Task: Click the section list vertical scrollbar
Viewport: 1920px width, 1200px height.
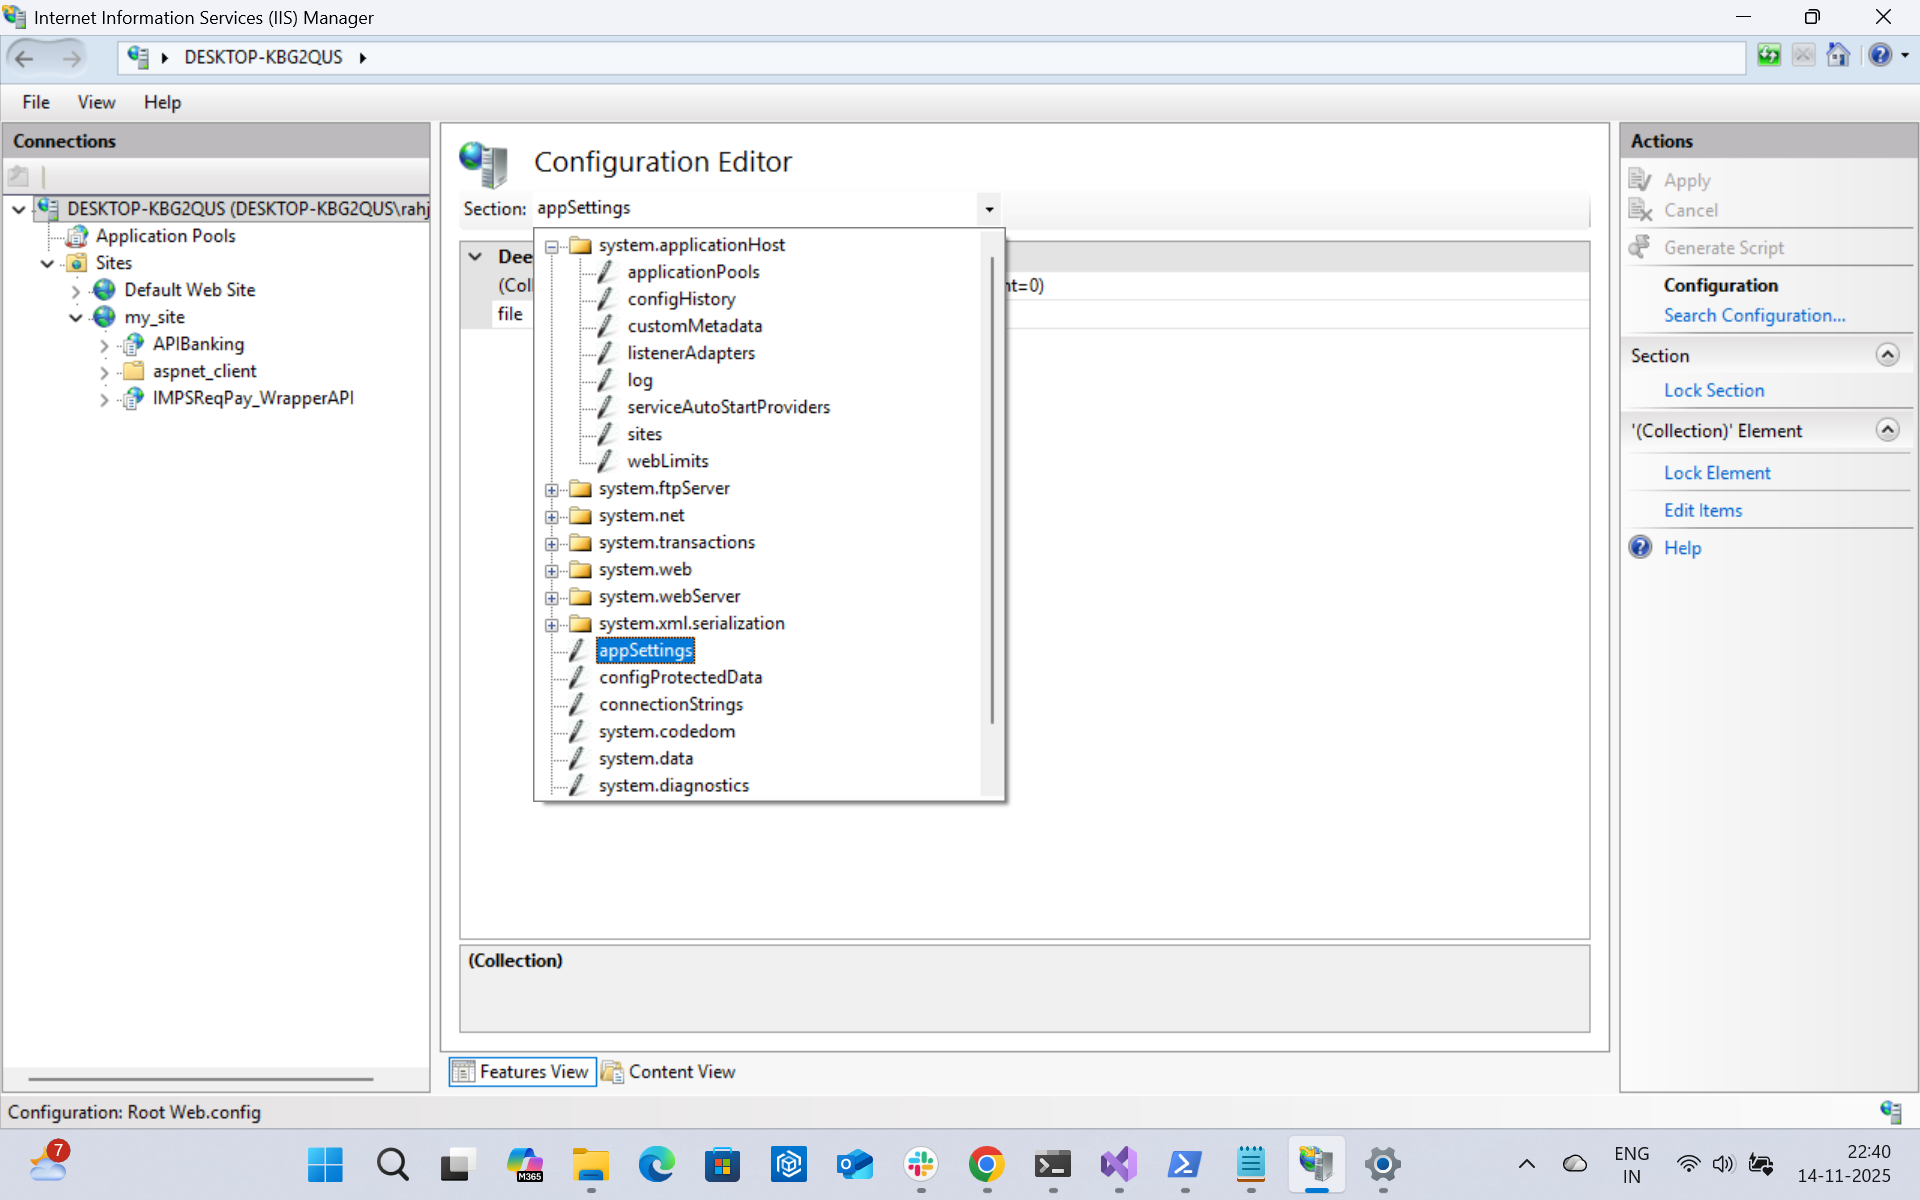Action: [x=991, y=490]
